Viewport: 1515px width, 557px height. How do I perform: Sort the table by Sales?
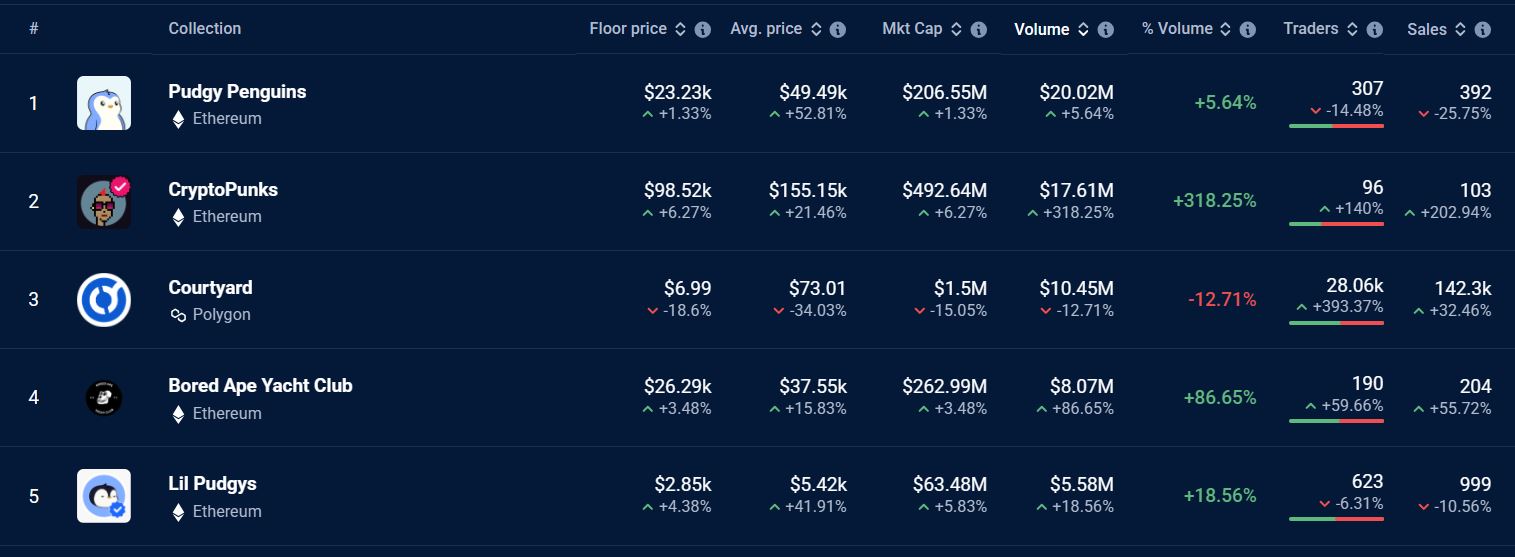1460,30
